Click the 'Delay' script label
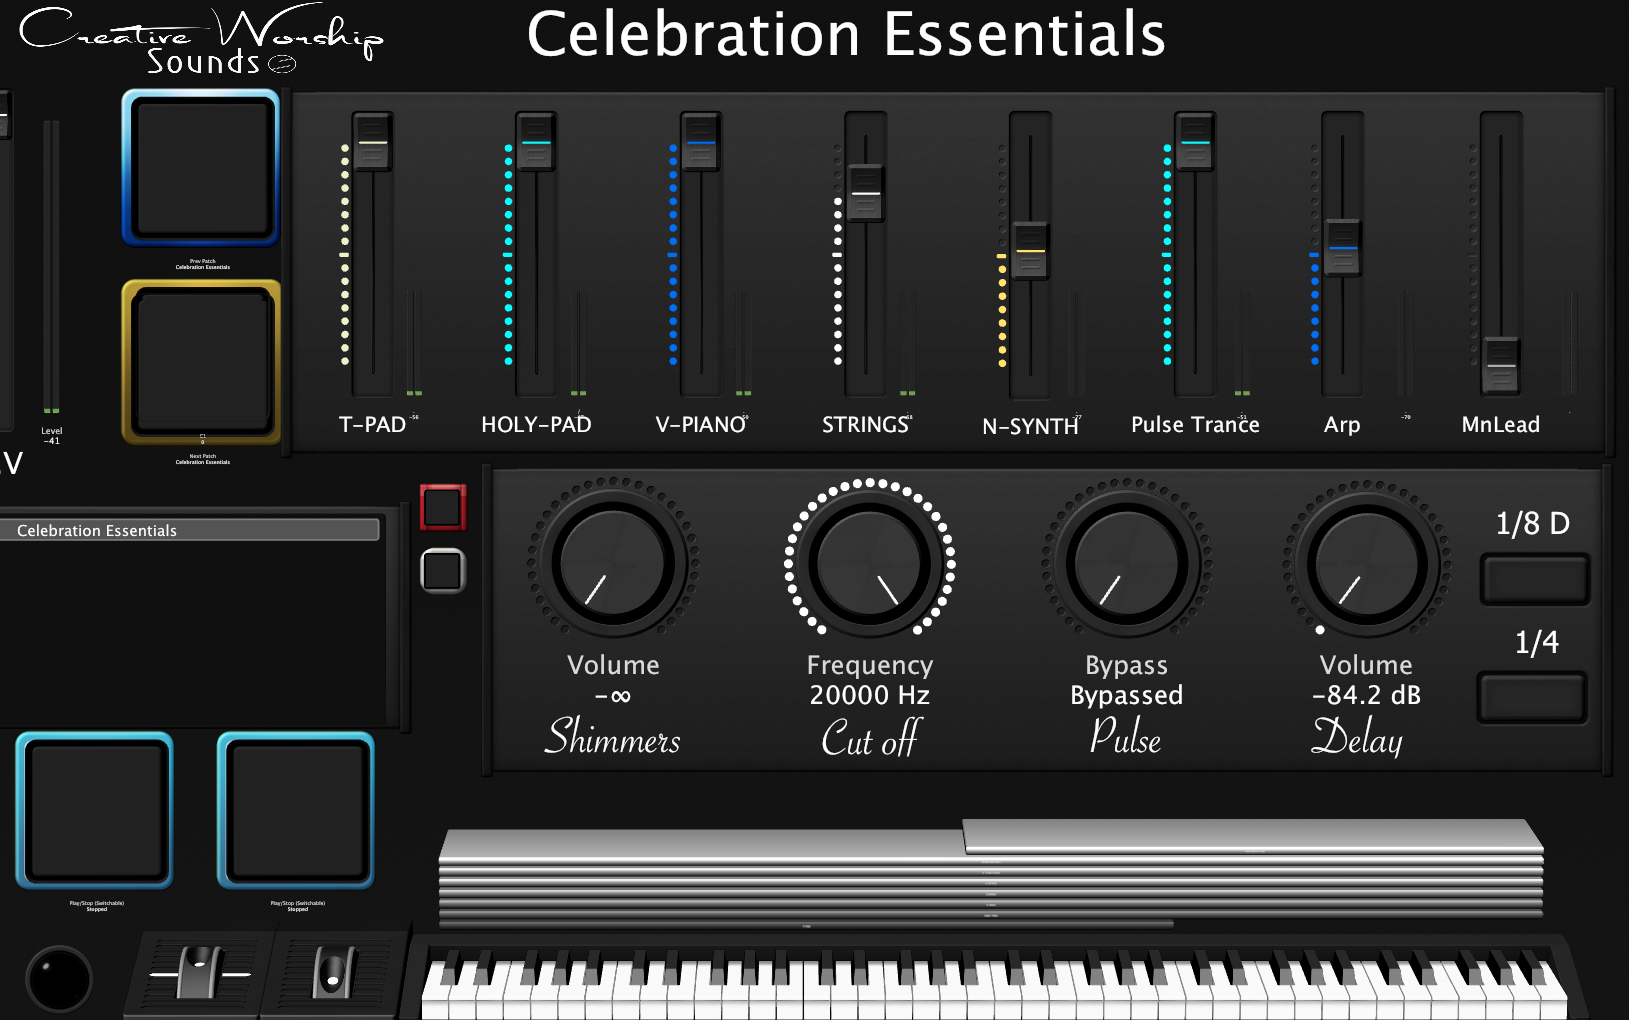Viewport: 1629px width, 1020px height. tap(1358, 737)
